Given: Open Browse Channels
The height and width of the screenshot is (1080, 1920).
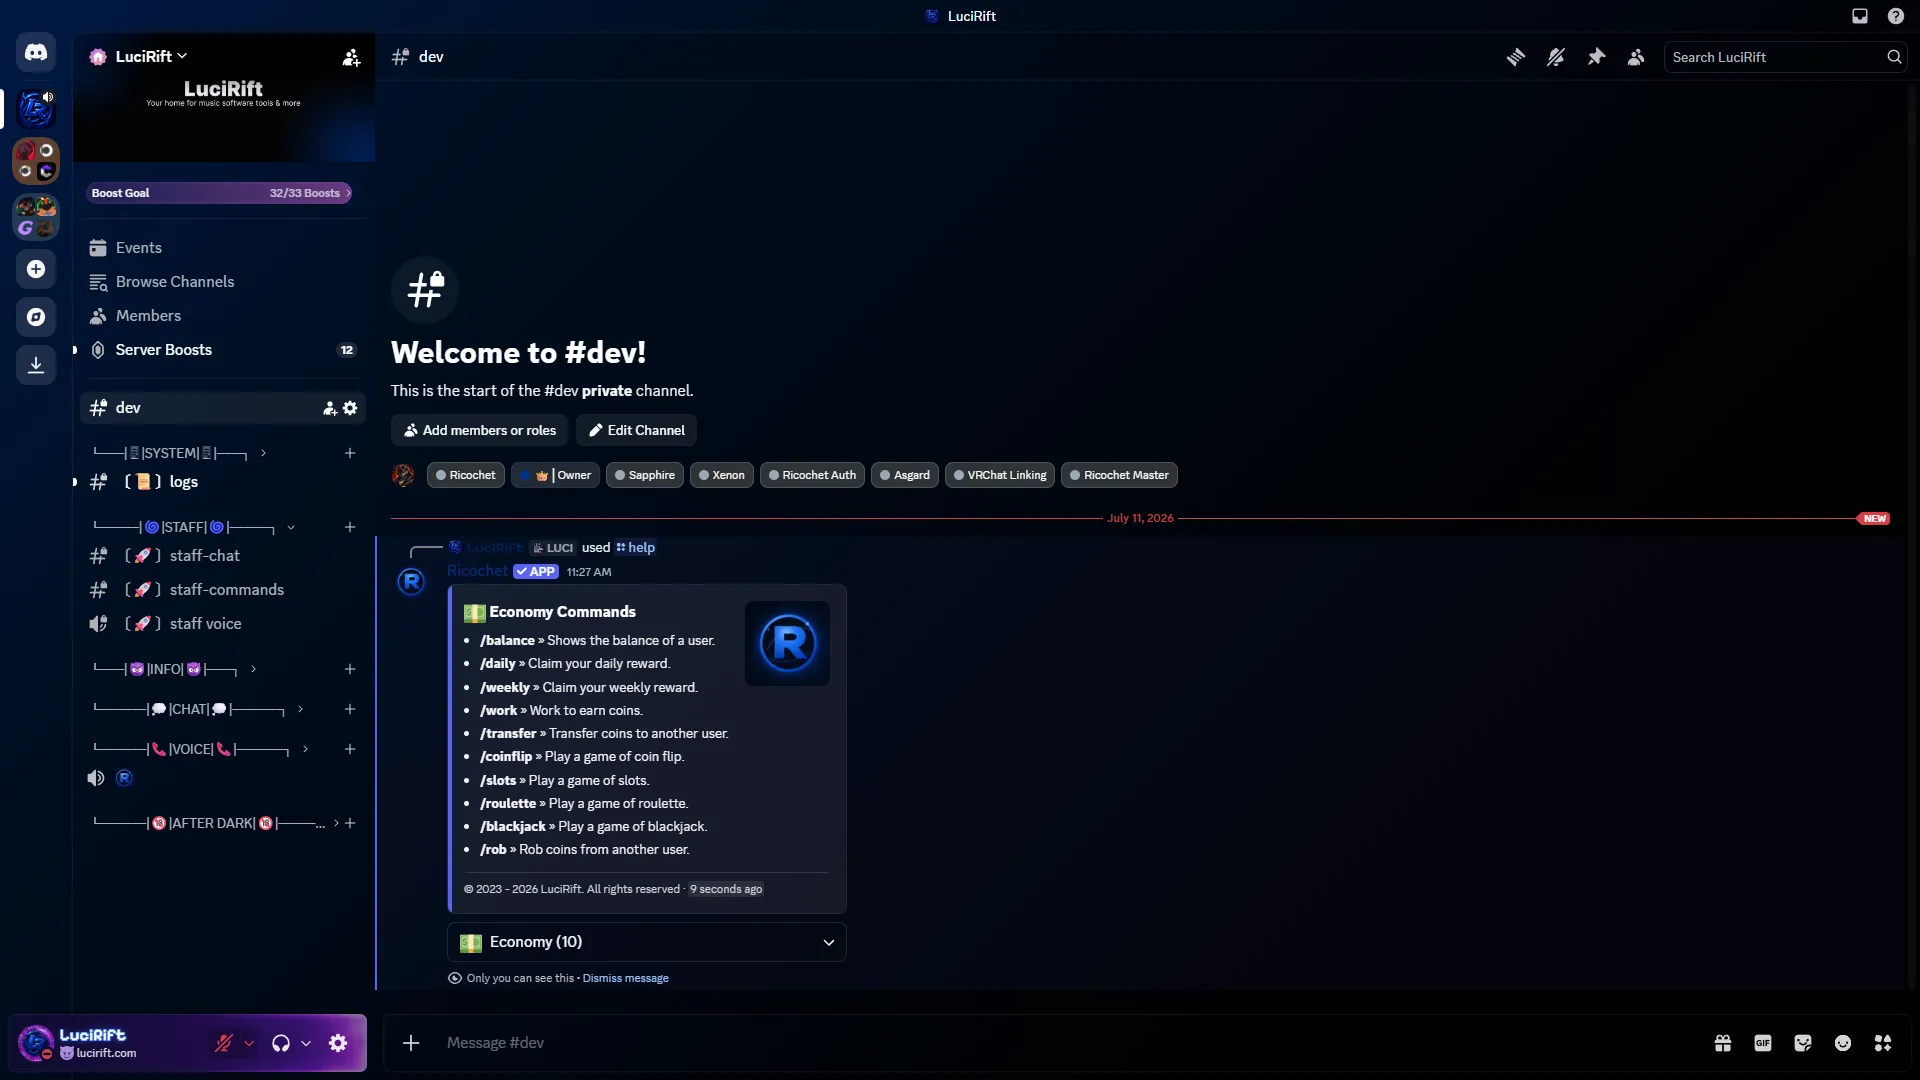Looking at the screenshot, I should [x=223, y=282].
